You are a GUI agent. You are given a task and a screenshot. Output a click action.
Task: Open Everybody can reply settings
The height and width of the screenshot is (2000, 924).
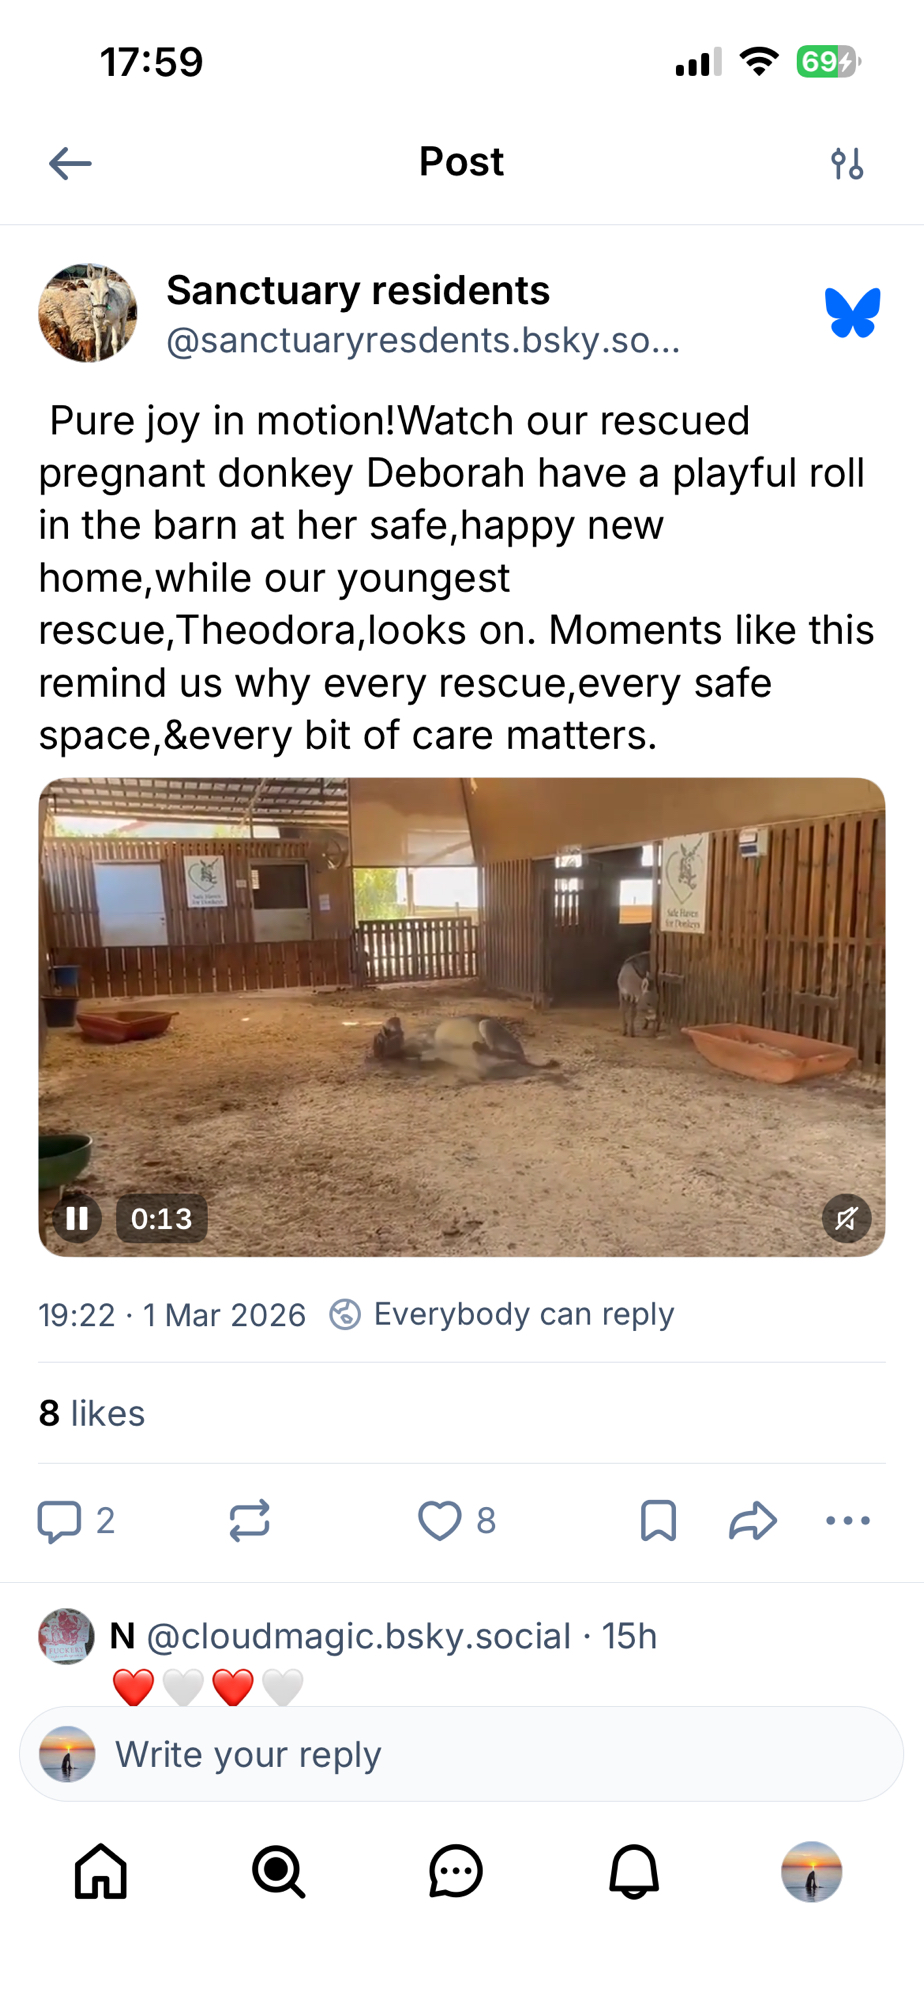pyautogui.click(x=503, y=1314)
